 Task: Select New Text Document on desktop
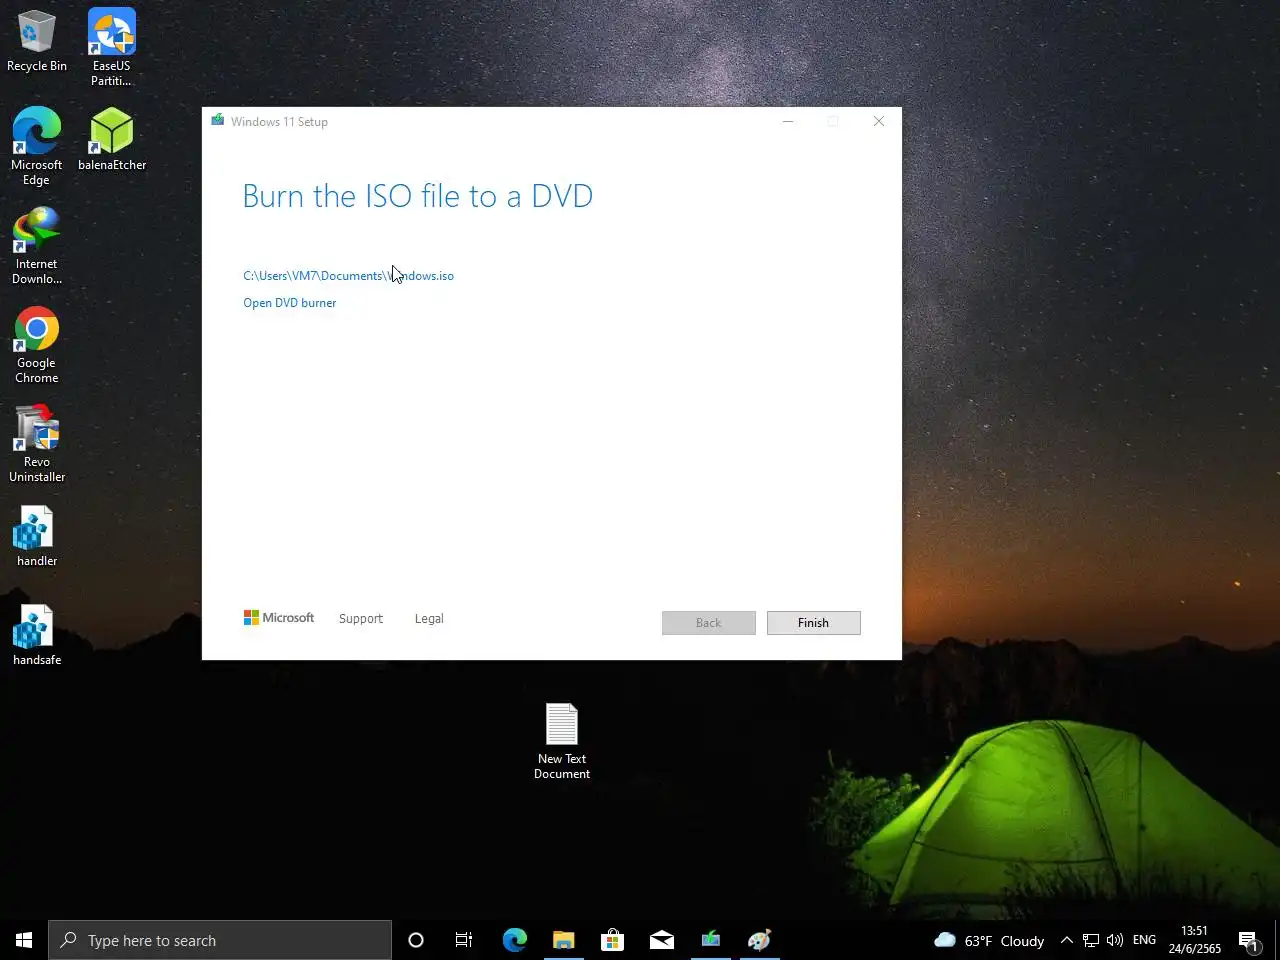[562, 741]
